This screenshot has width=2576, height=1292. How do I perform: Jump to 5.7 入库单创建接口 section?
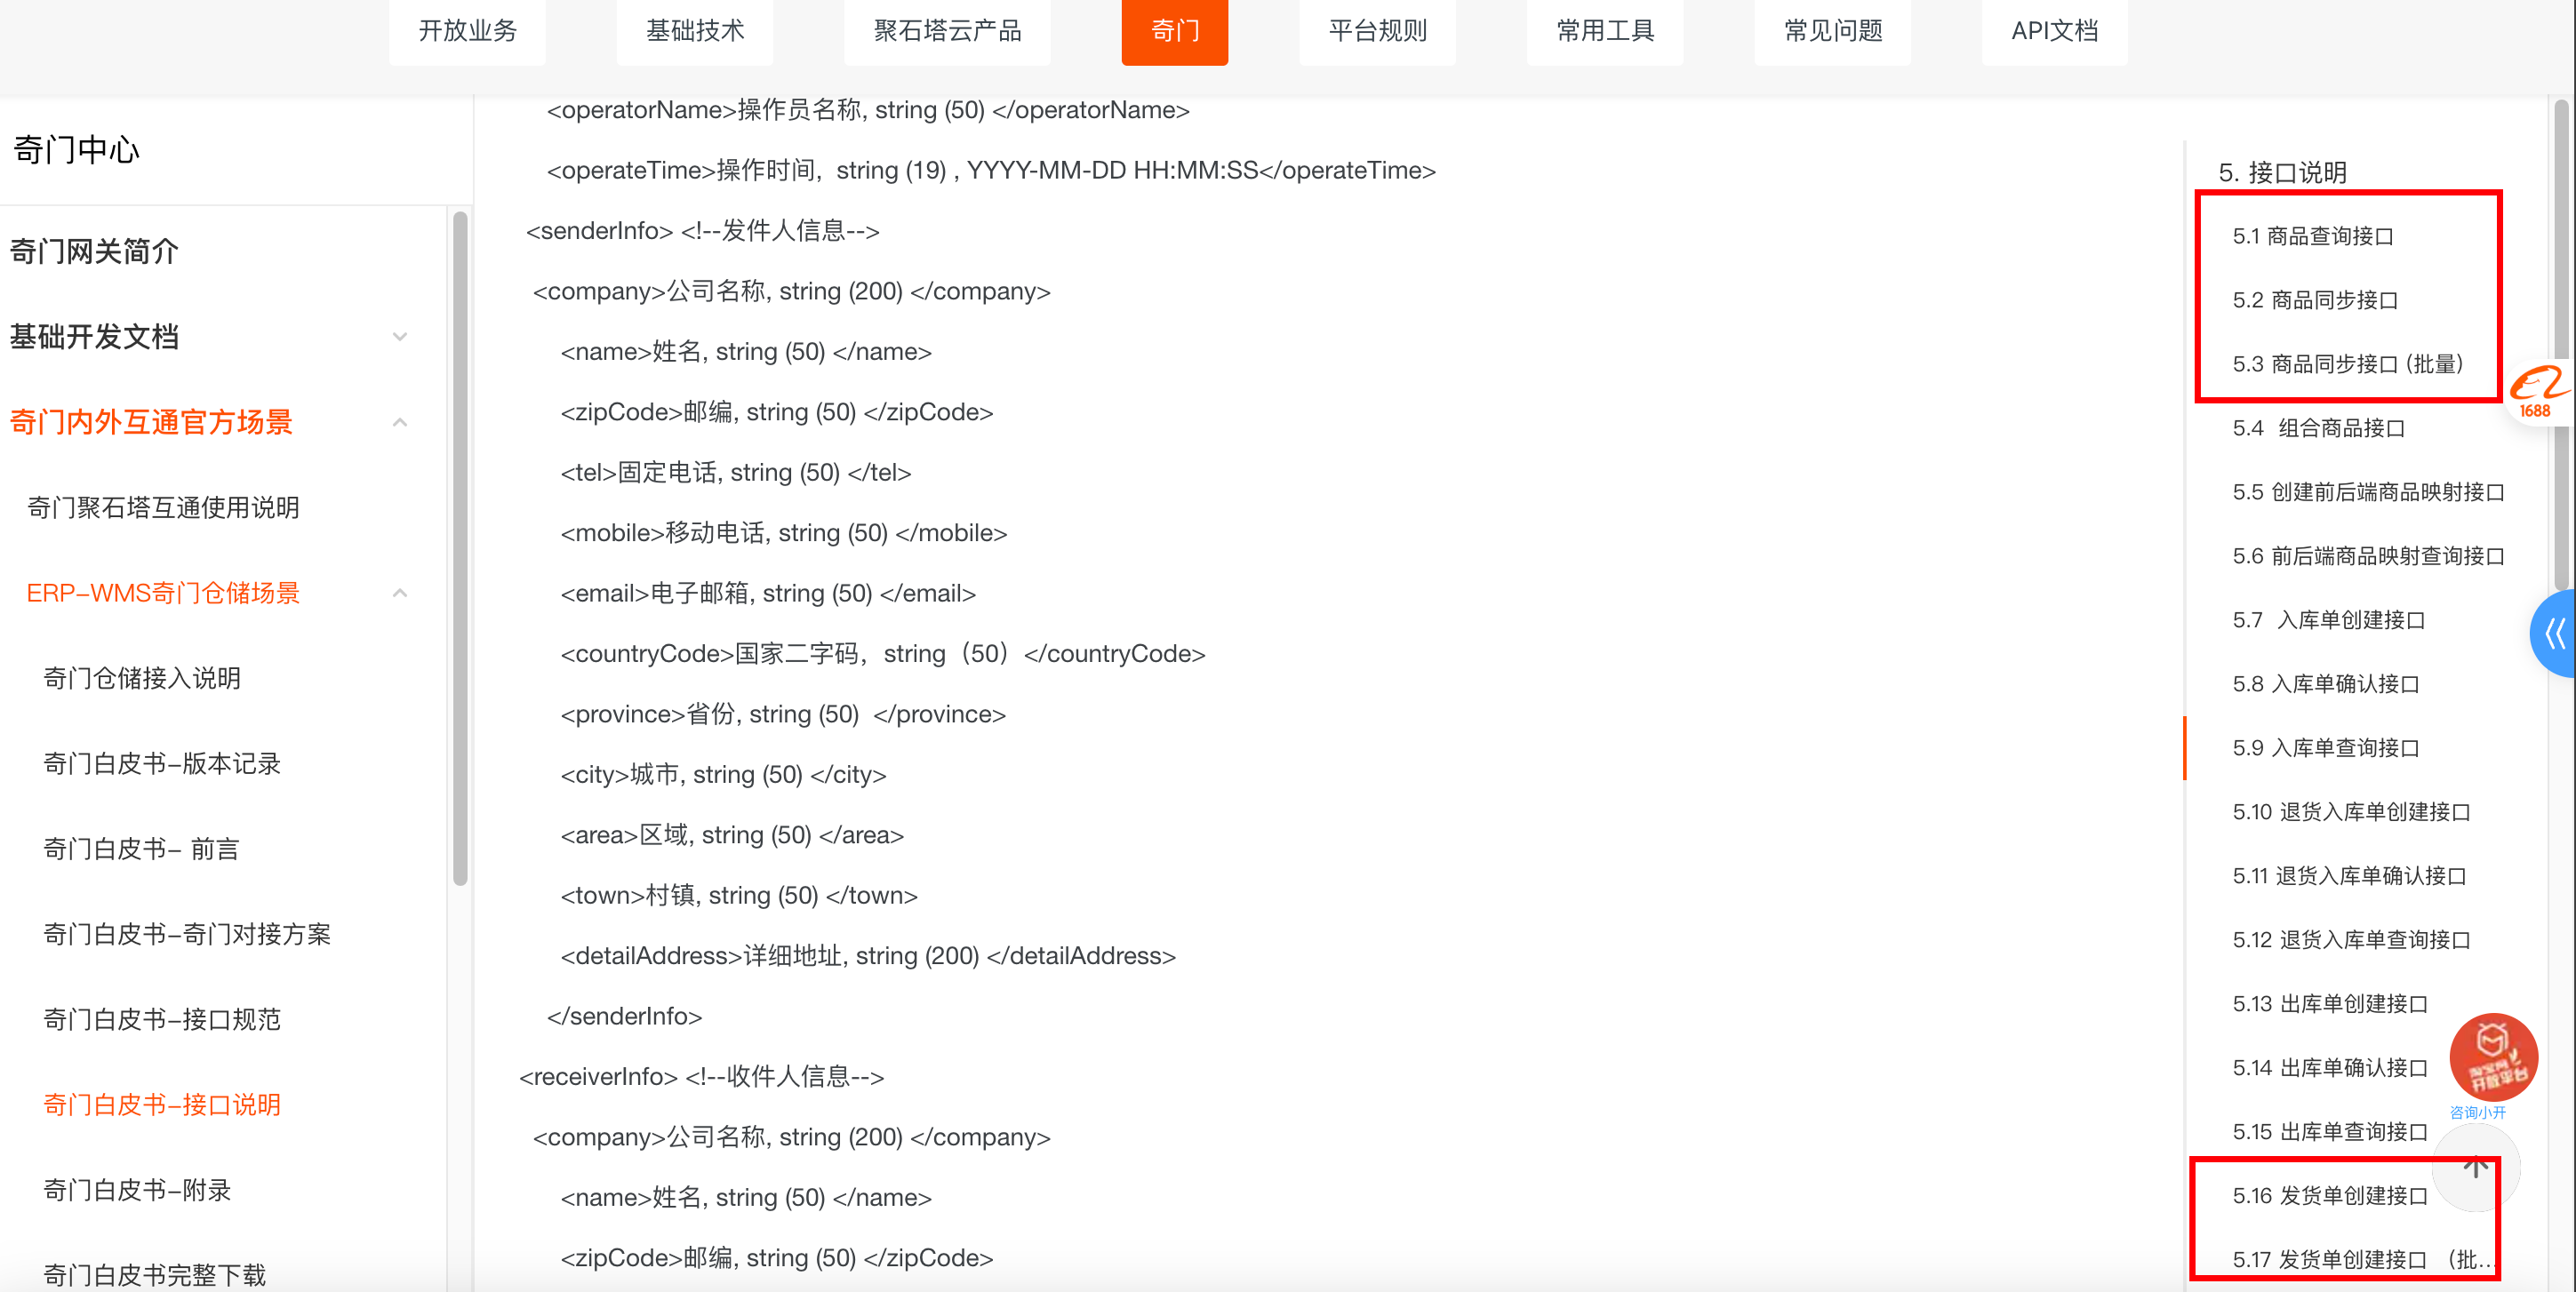2329,620
